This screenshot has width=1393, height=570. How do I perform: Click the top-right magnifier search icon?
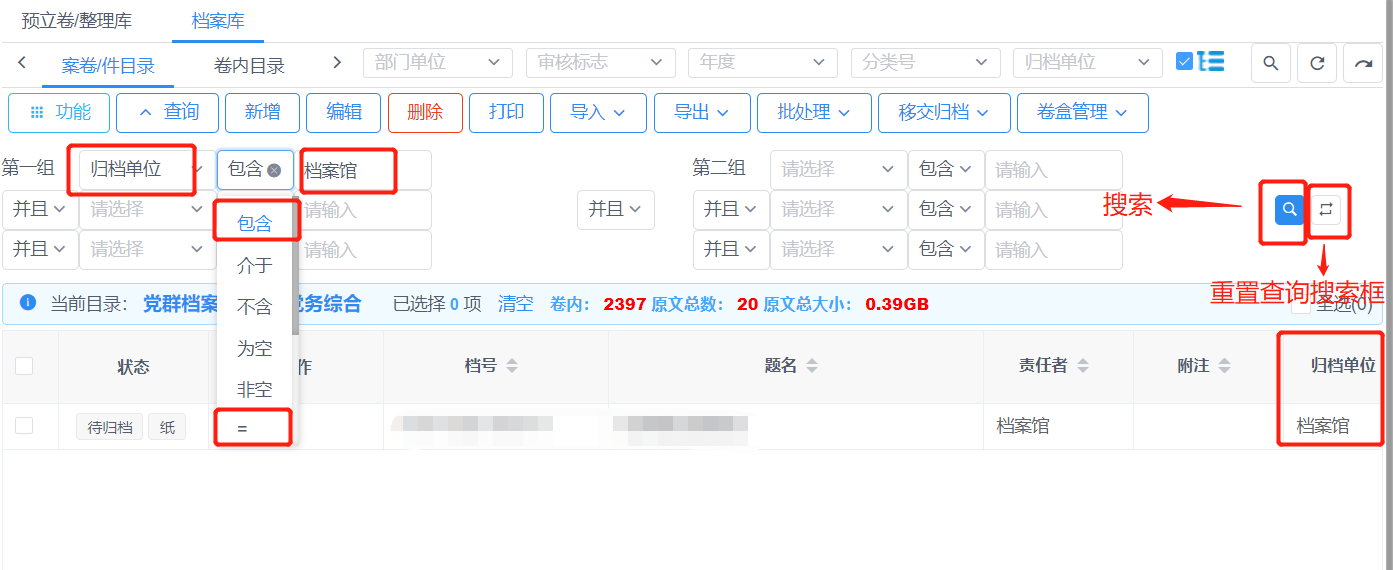1270,63
